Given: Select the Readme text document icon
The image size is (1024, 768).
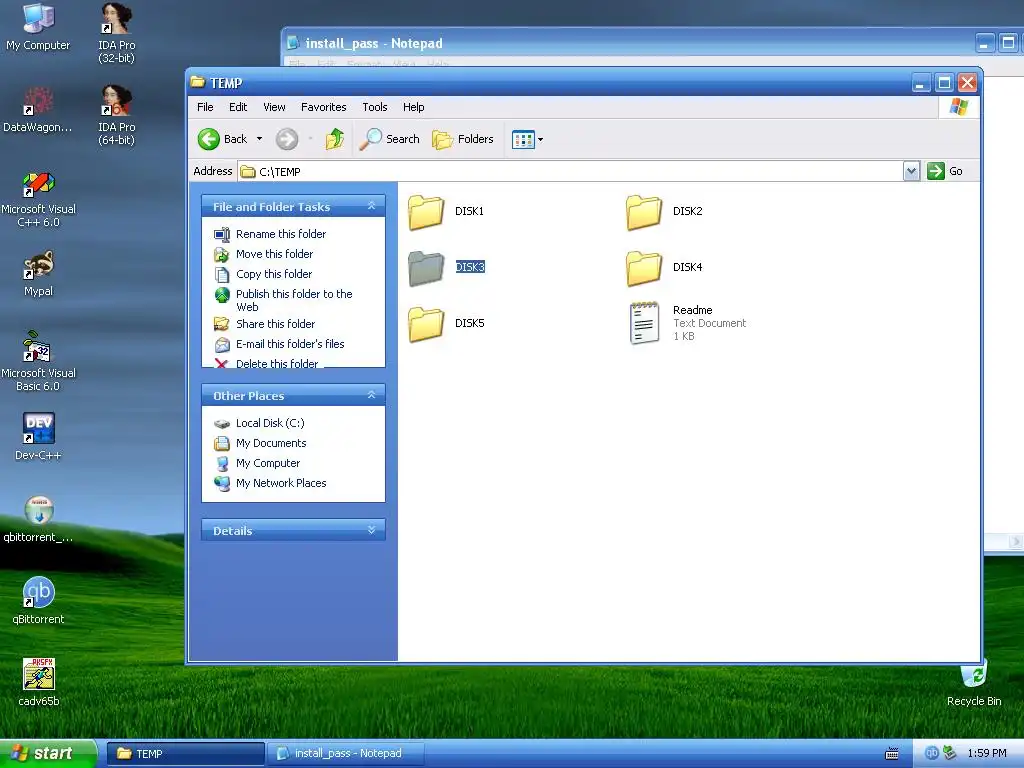Looking at the screenshot, I should pos(644,323).
